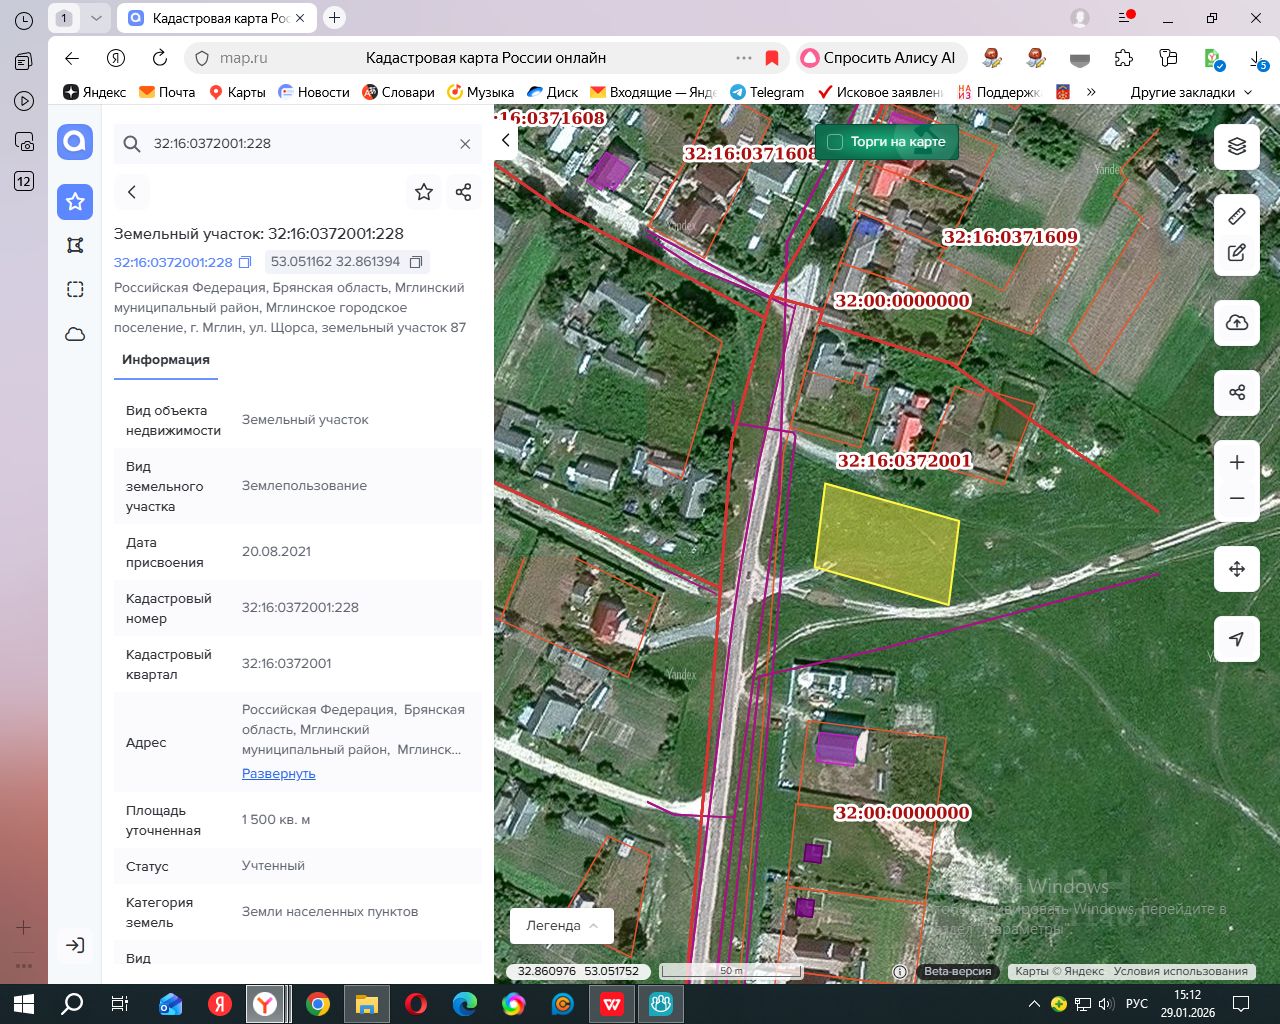
Task: Open the browser downloads
Action: (1259, 59)
